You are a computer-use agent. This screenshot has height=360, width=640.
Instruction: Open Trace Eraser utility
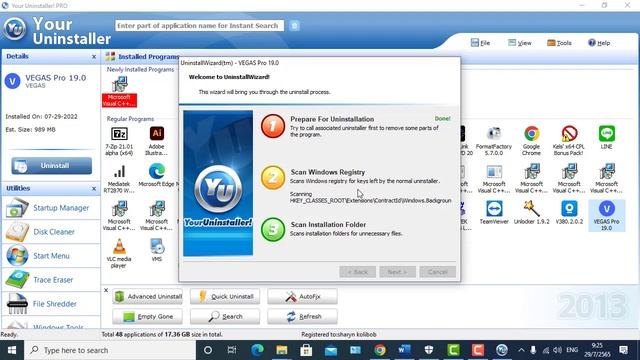click(x=51, y=280)
